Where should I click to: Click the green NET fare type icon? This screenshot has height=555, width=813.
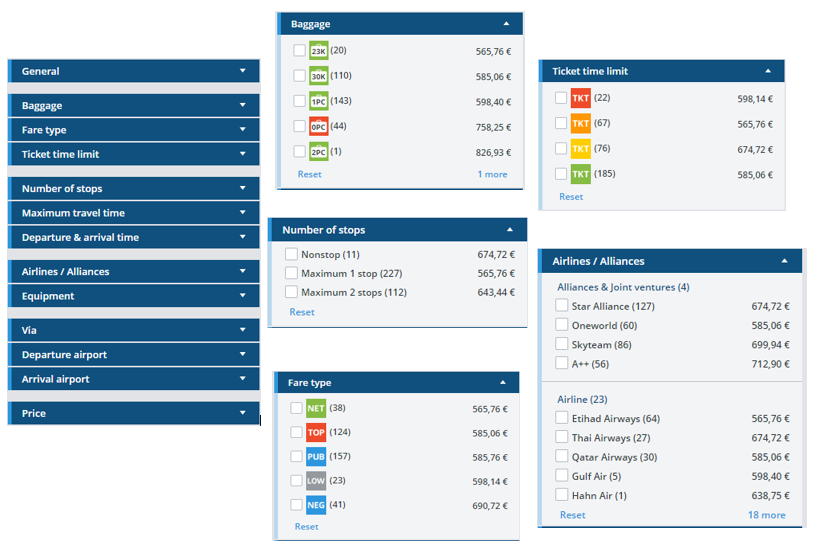coord(315,408)
